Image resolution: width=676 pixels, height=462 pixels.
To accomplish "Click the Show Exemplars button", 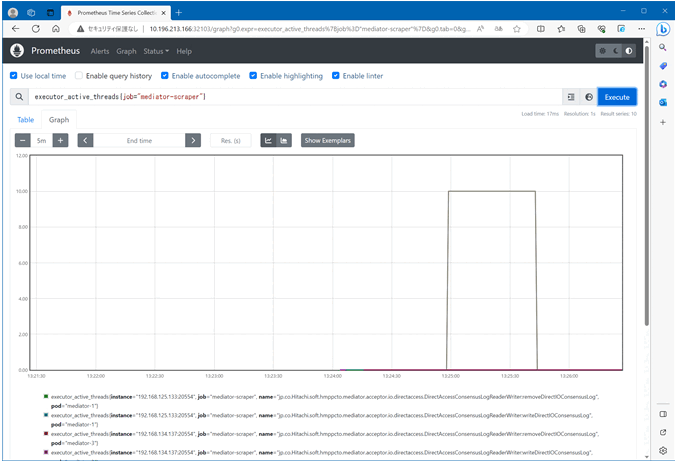I will (328, 141).
